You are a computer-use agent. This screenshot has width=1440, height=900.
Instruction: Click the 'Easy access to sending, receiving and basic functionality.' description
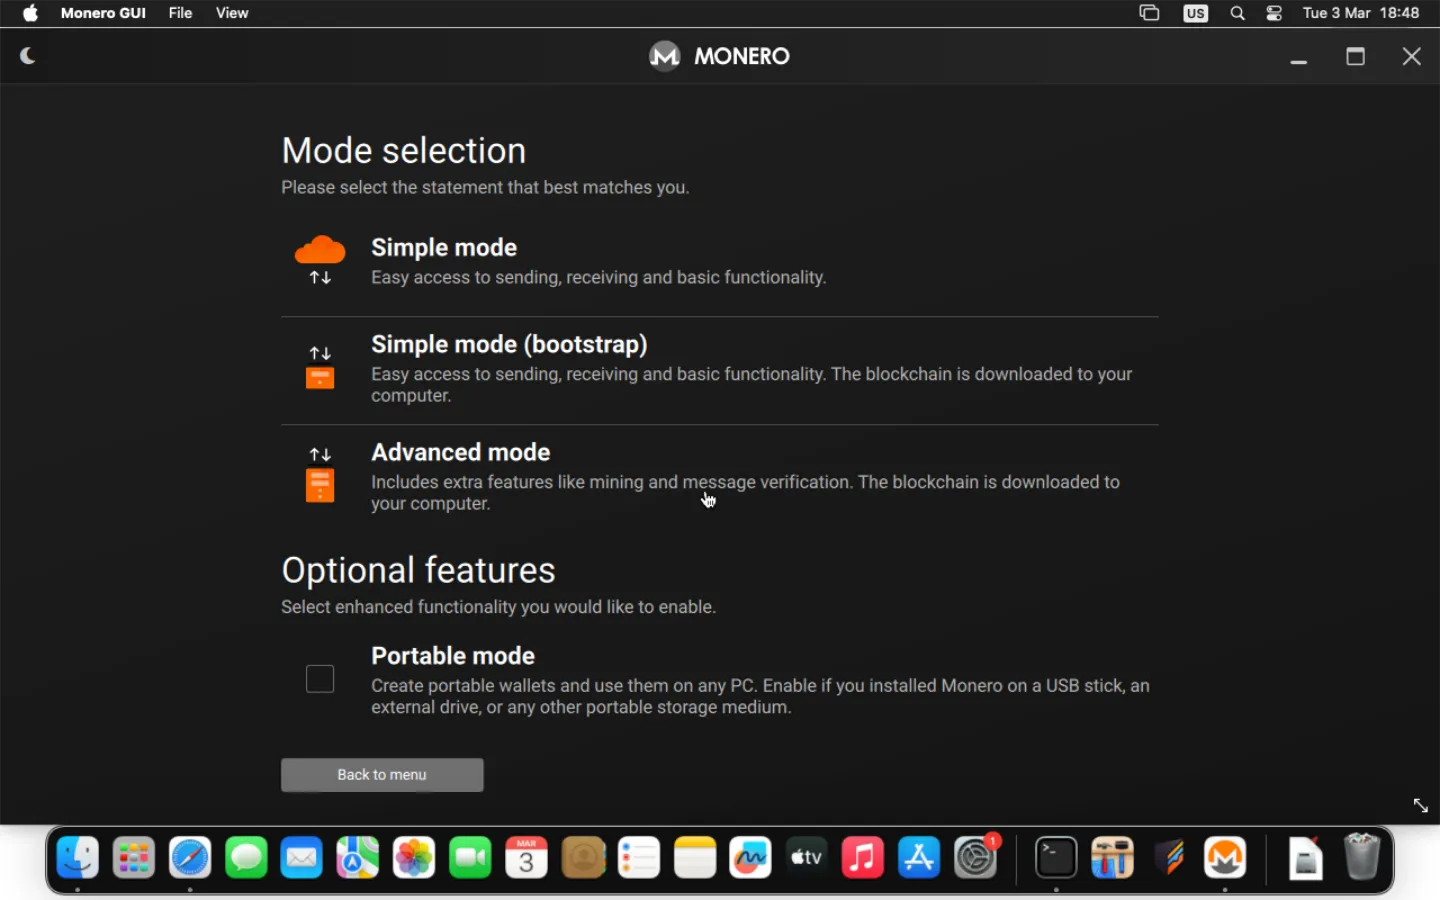(x=599, y=278)
